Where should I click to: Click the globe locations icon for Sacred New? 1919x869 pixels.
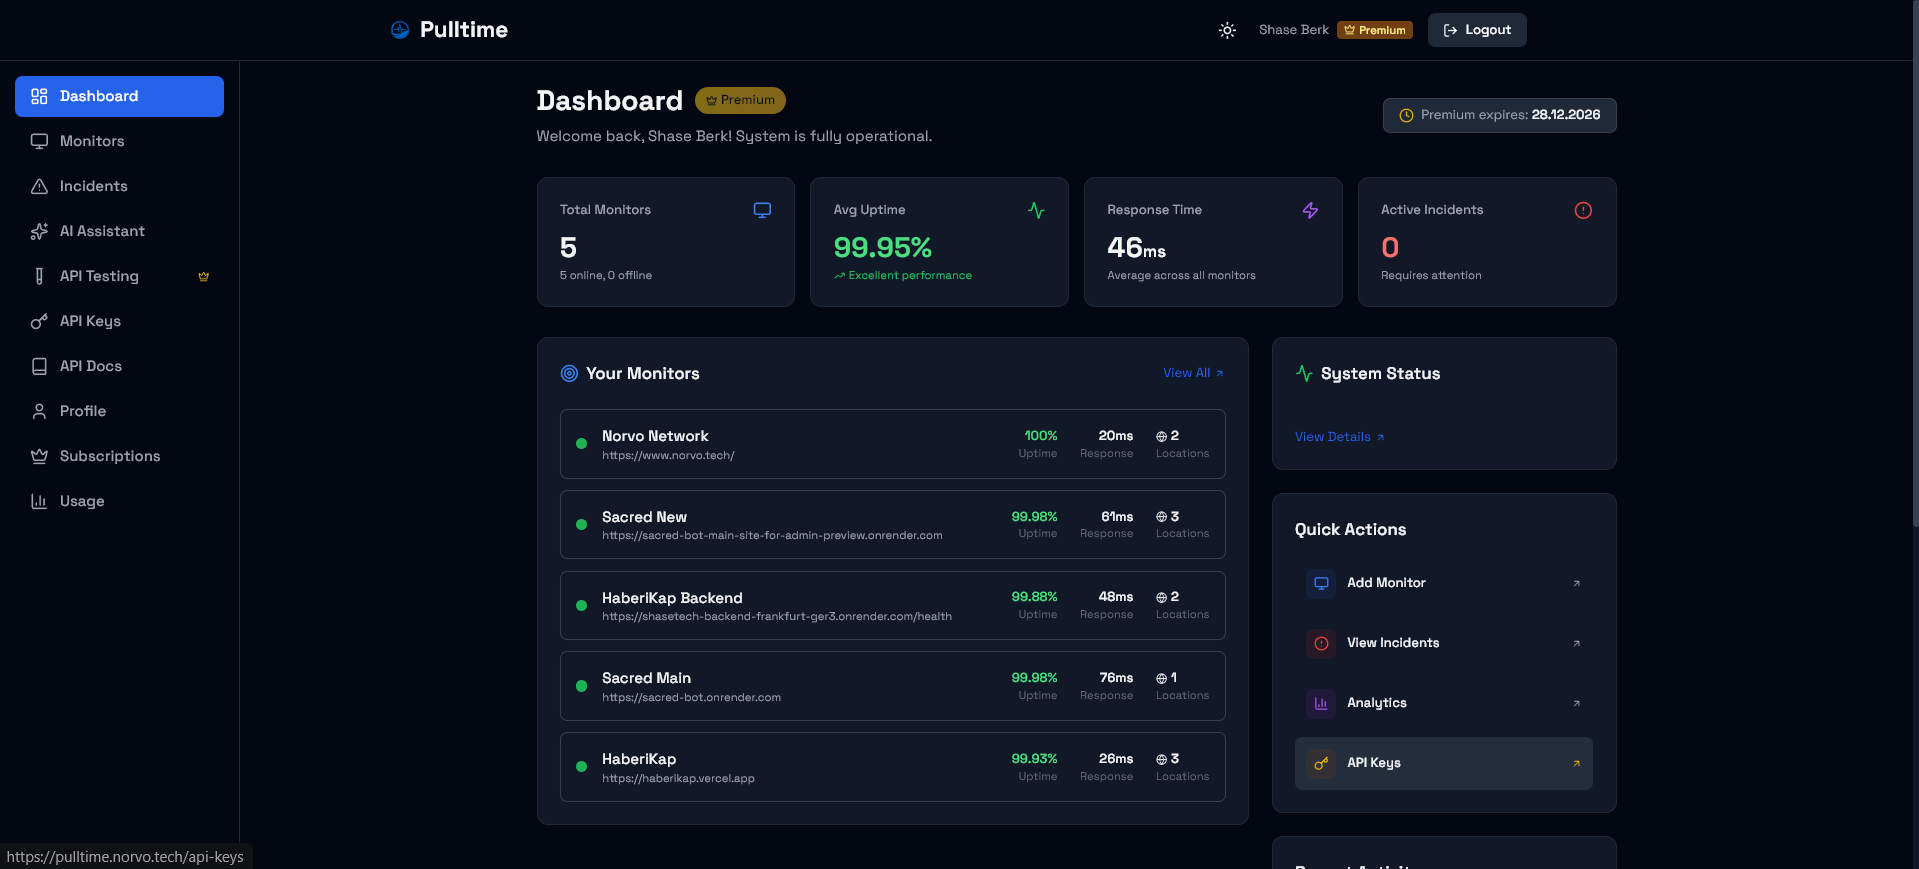tap(1161, 517)
